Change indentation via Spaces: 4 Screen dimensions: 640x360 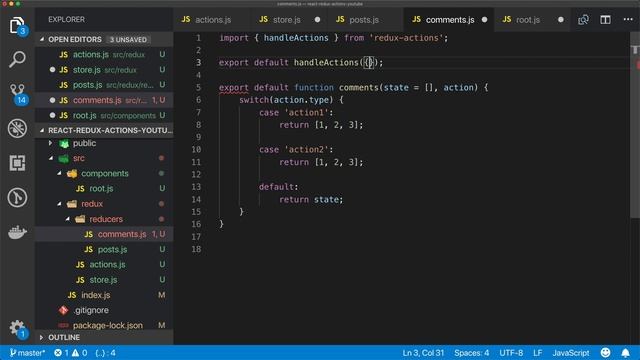tap(471, 353)
